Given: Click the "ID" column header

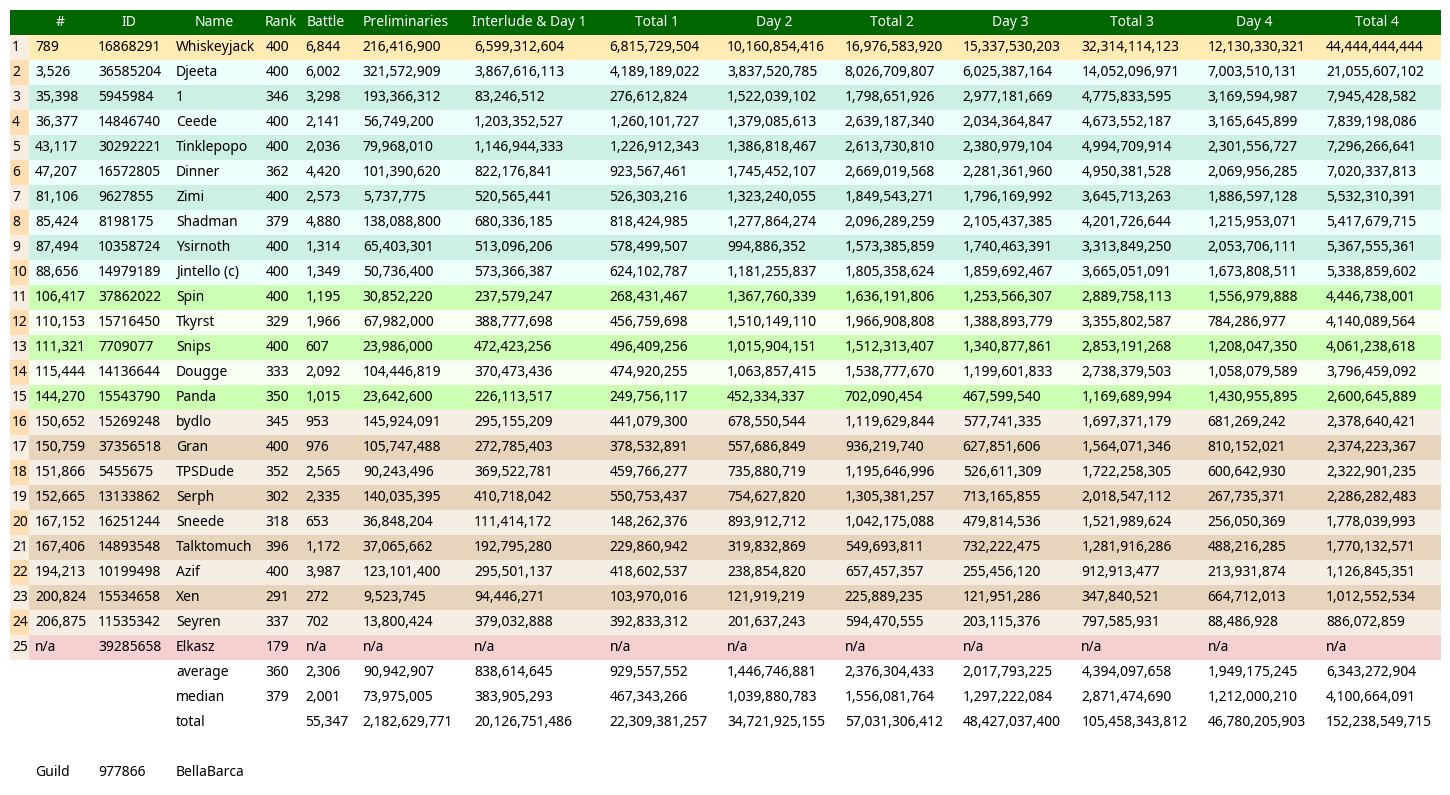Looking at the screenshot, I should [128, 21].
